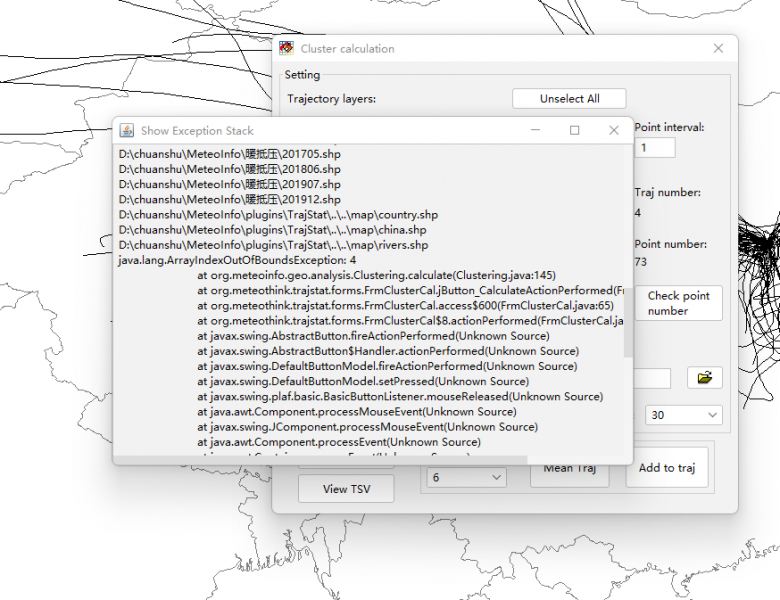Click the Check point number button
The width and height of the screenshot is (780, 600).
[678, 303]
